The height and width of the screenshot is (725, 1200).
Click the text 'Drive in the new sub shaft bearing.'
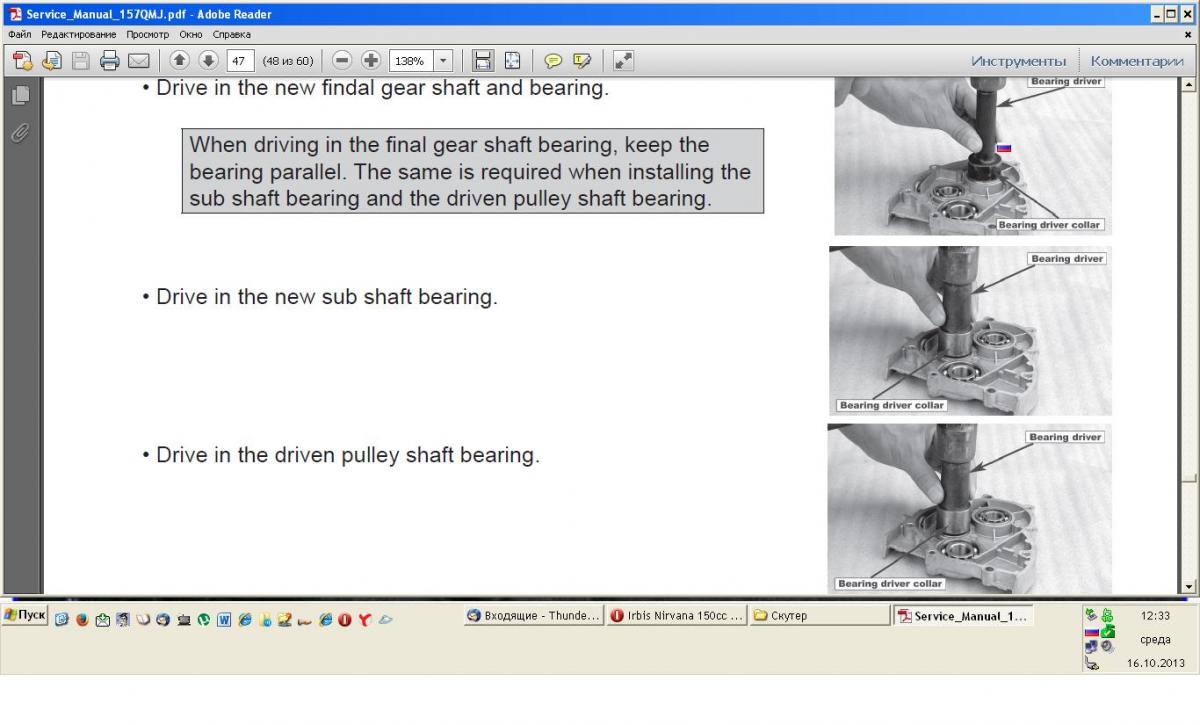tap(327, 297)
